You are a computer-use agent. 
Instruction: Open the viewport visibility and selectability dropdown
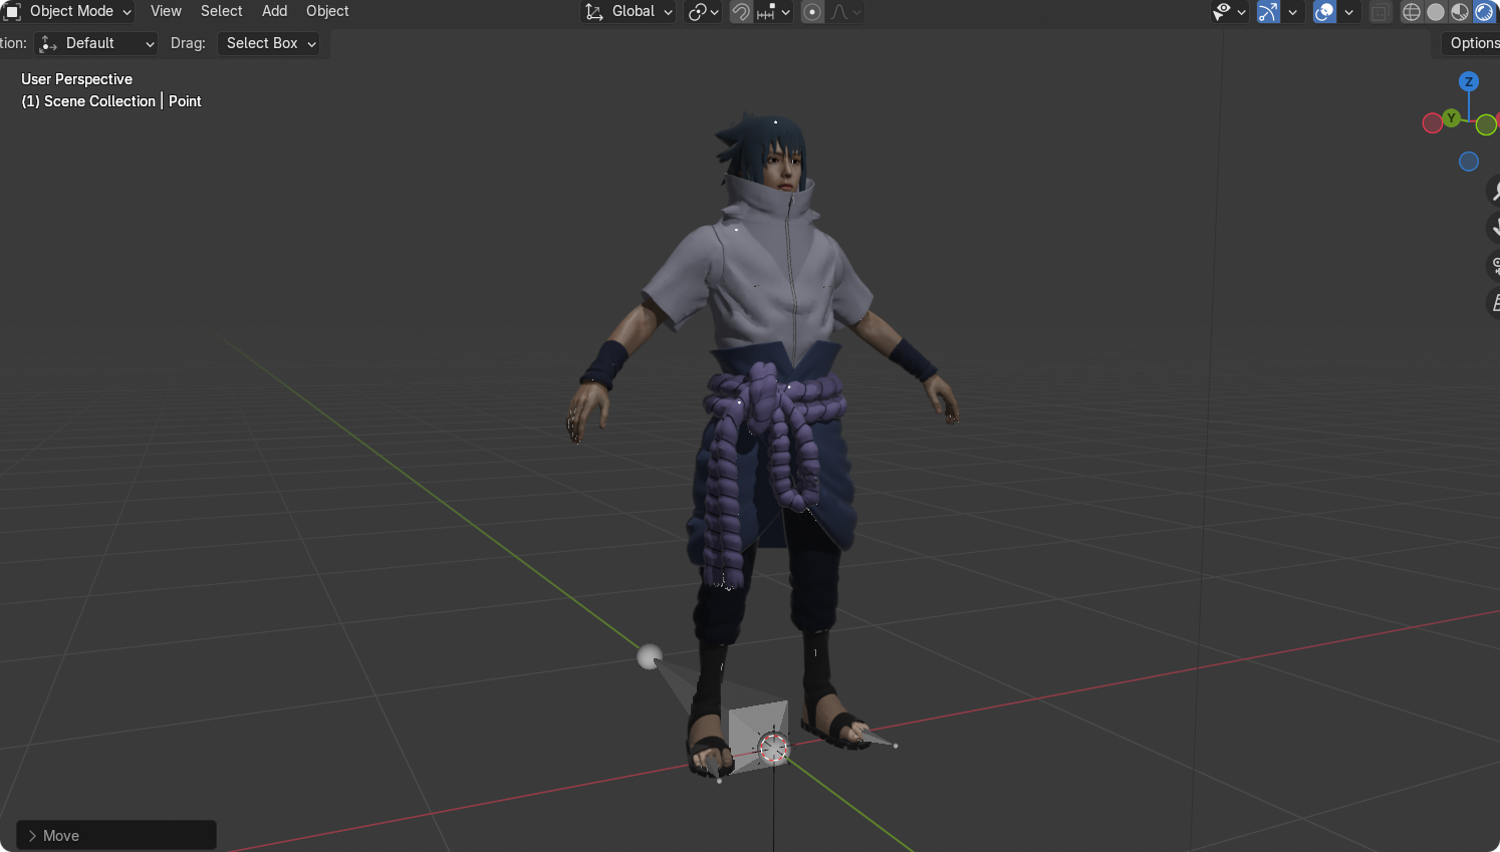point(1229,12)
